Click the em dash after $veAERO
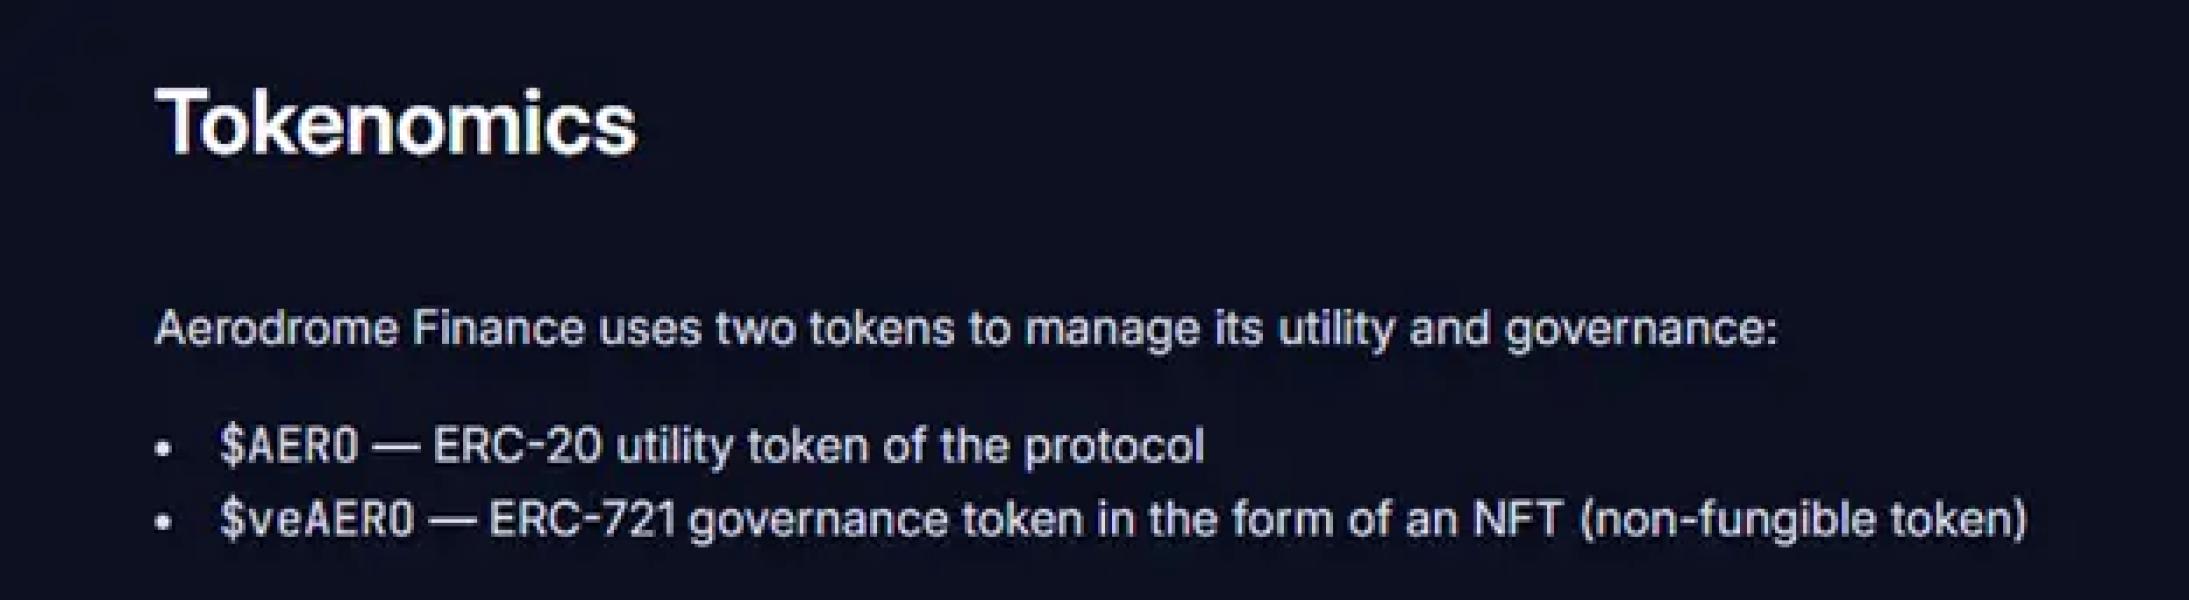 [x=452, y=521]
